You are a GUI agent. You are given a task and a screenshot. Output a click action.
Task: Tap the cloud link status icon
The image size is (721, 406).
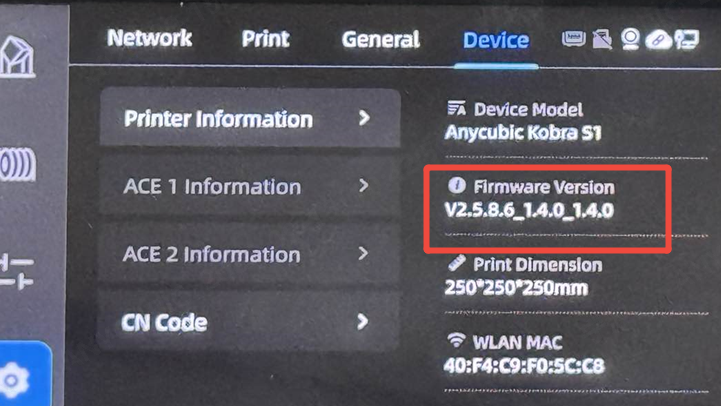tap(658, 40)
